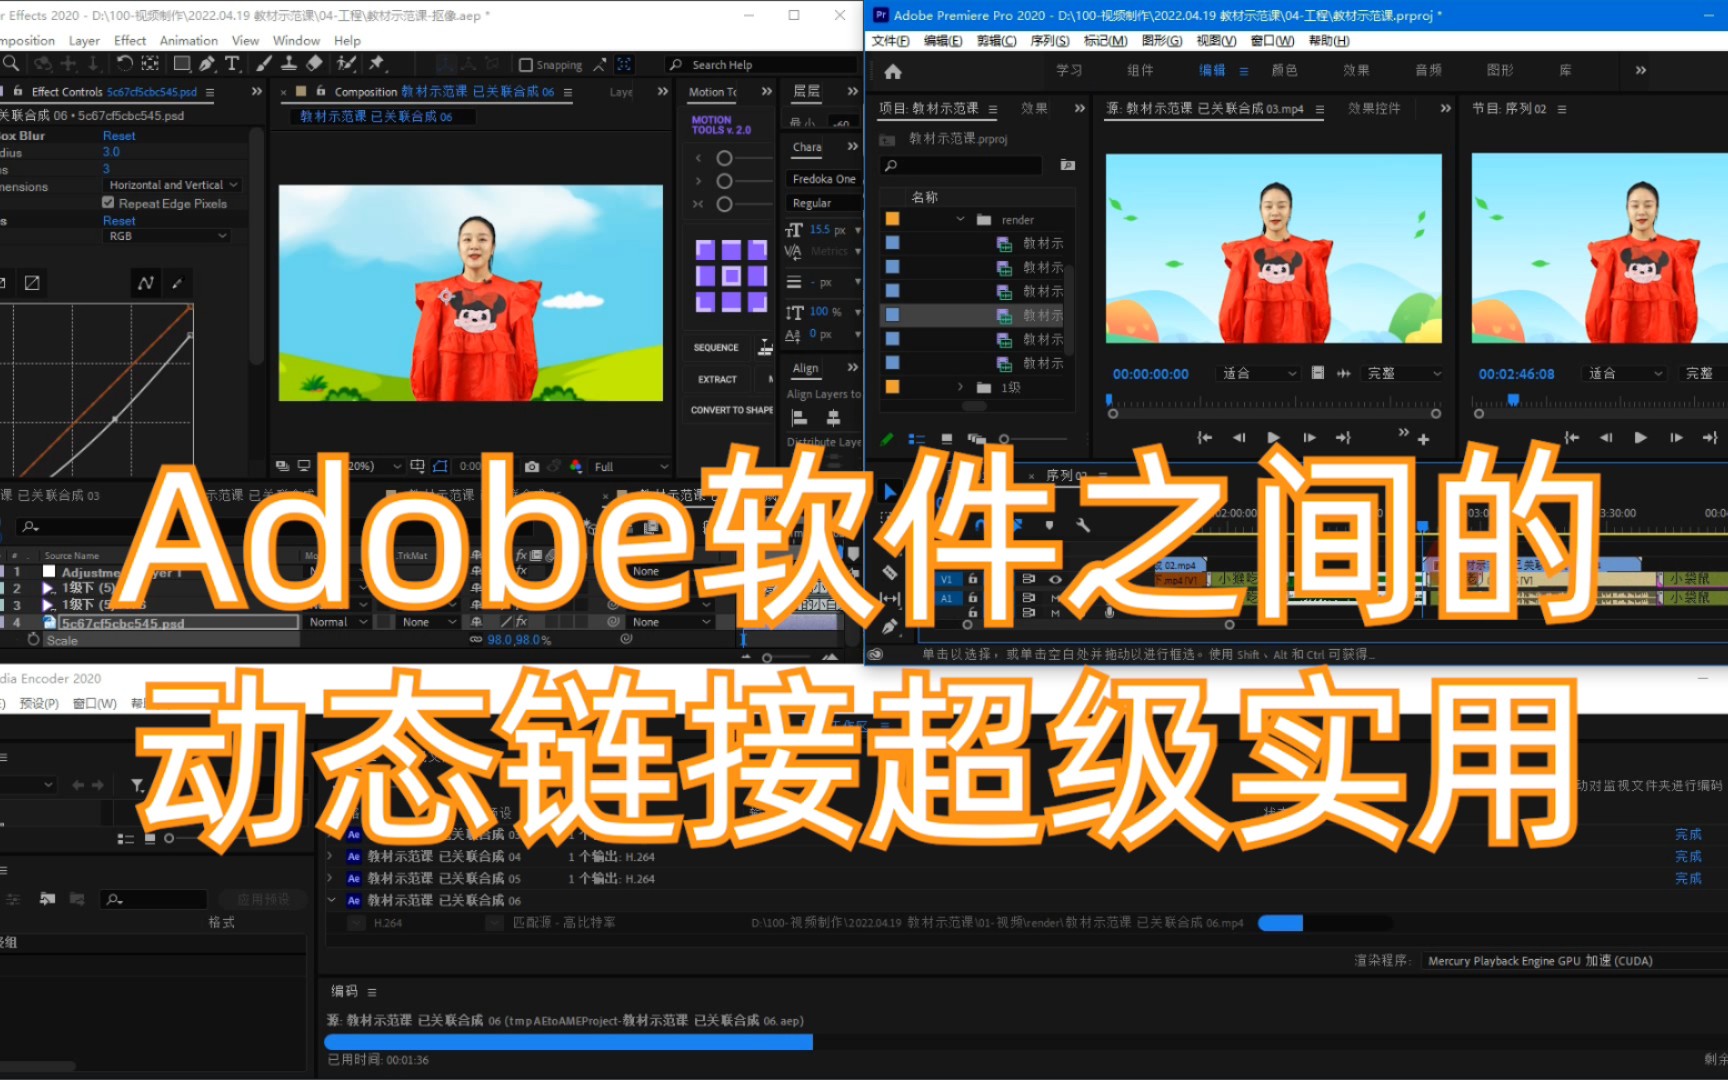Select the Puppet Pin tool in After Effects
This screenshot has width=1728, height=1080.
click(377, 64)
